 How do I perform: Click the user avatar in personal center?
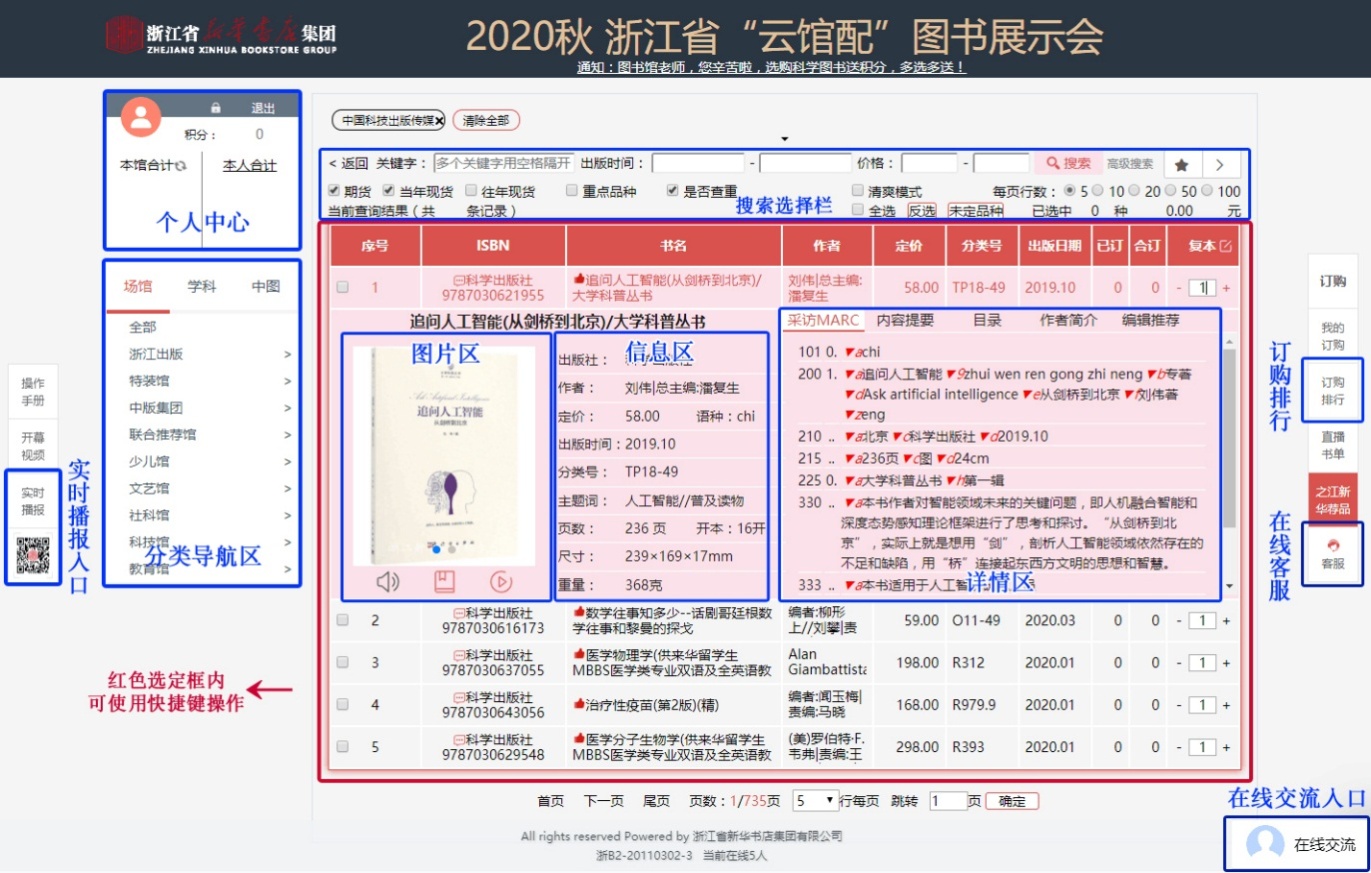(141, 118)
